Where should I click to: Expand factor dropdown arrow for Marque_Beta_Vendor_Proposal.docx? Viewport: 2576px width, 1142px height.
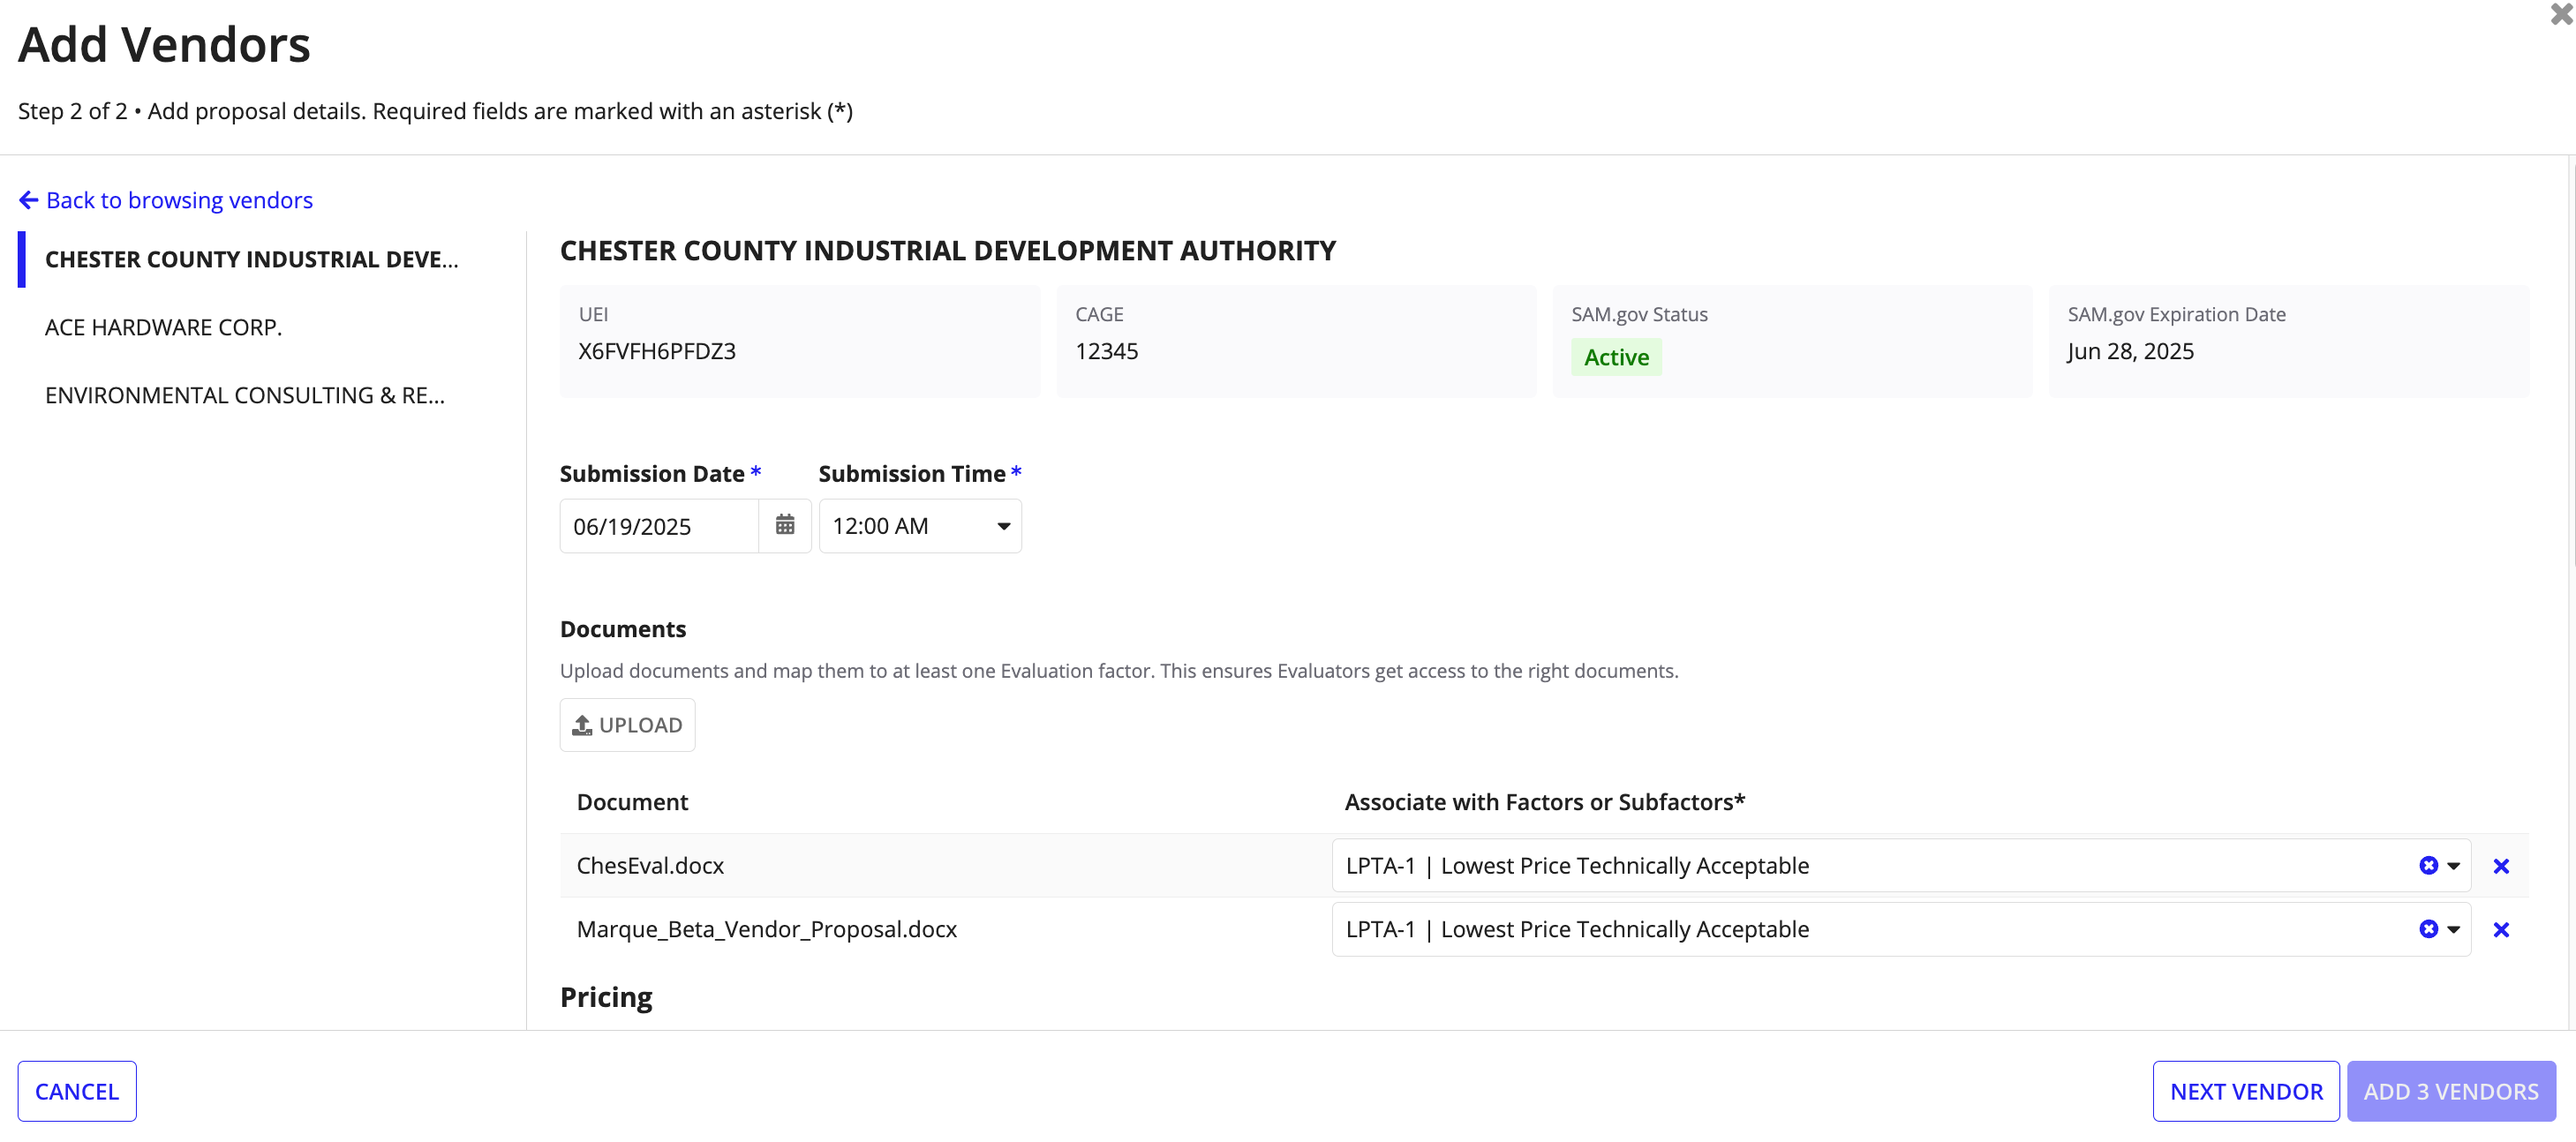2453,930
